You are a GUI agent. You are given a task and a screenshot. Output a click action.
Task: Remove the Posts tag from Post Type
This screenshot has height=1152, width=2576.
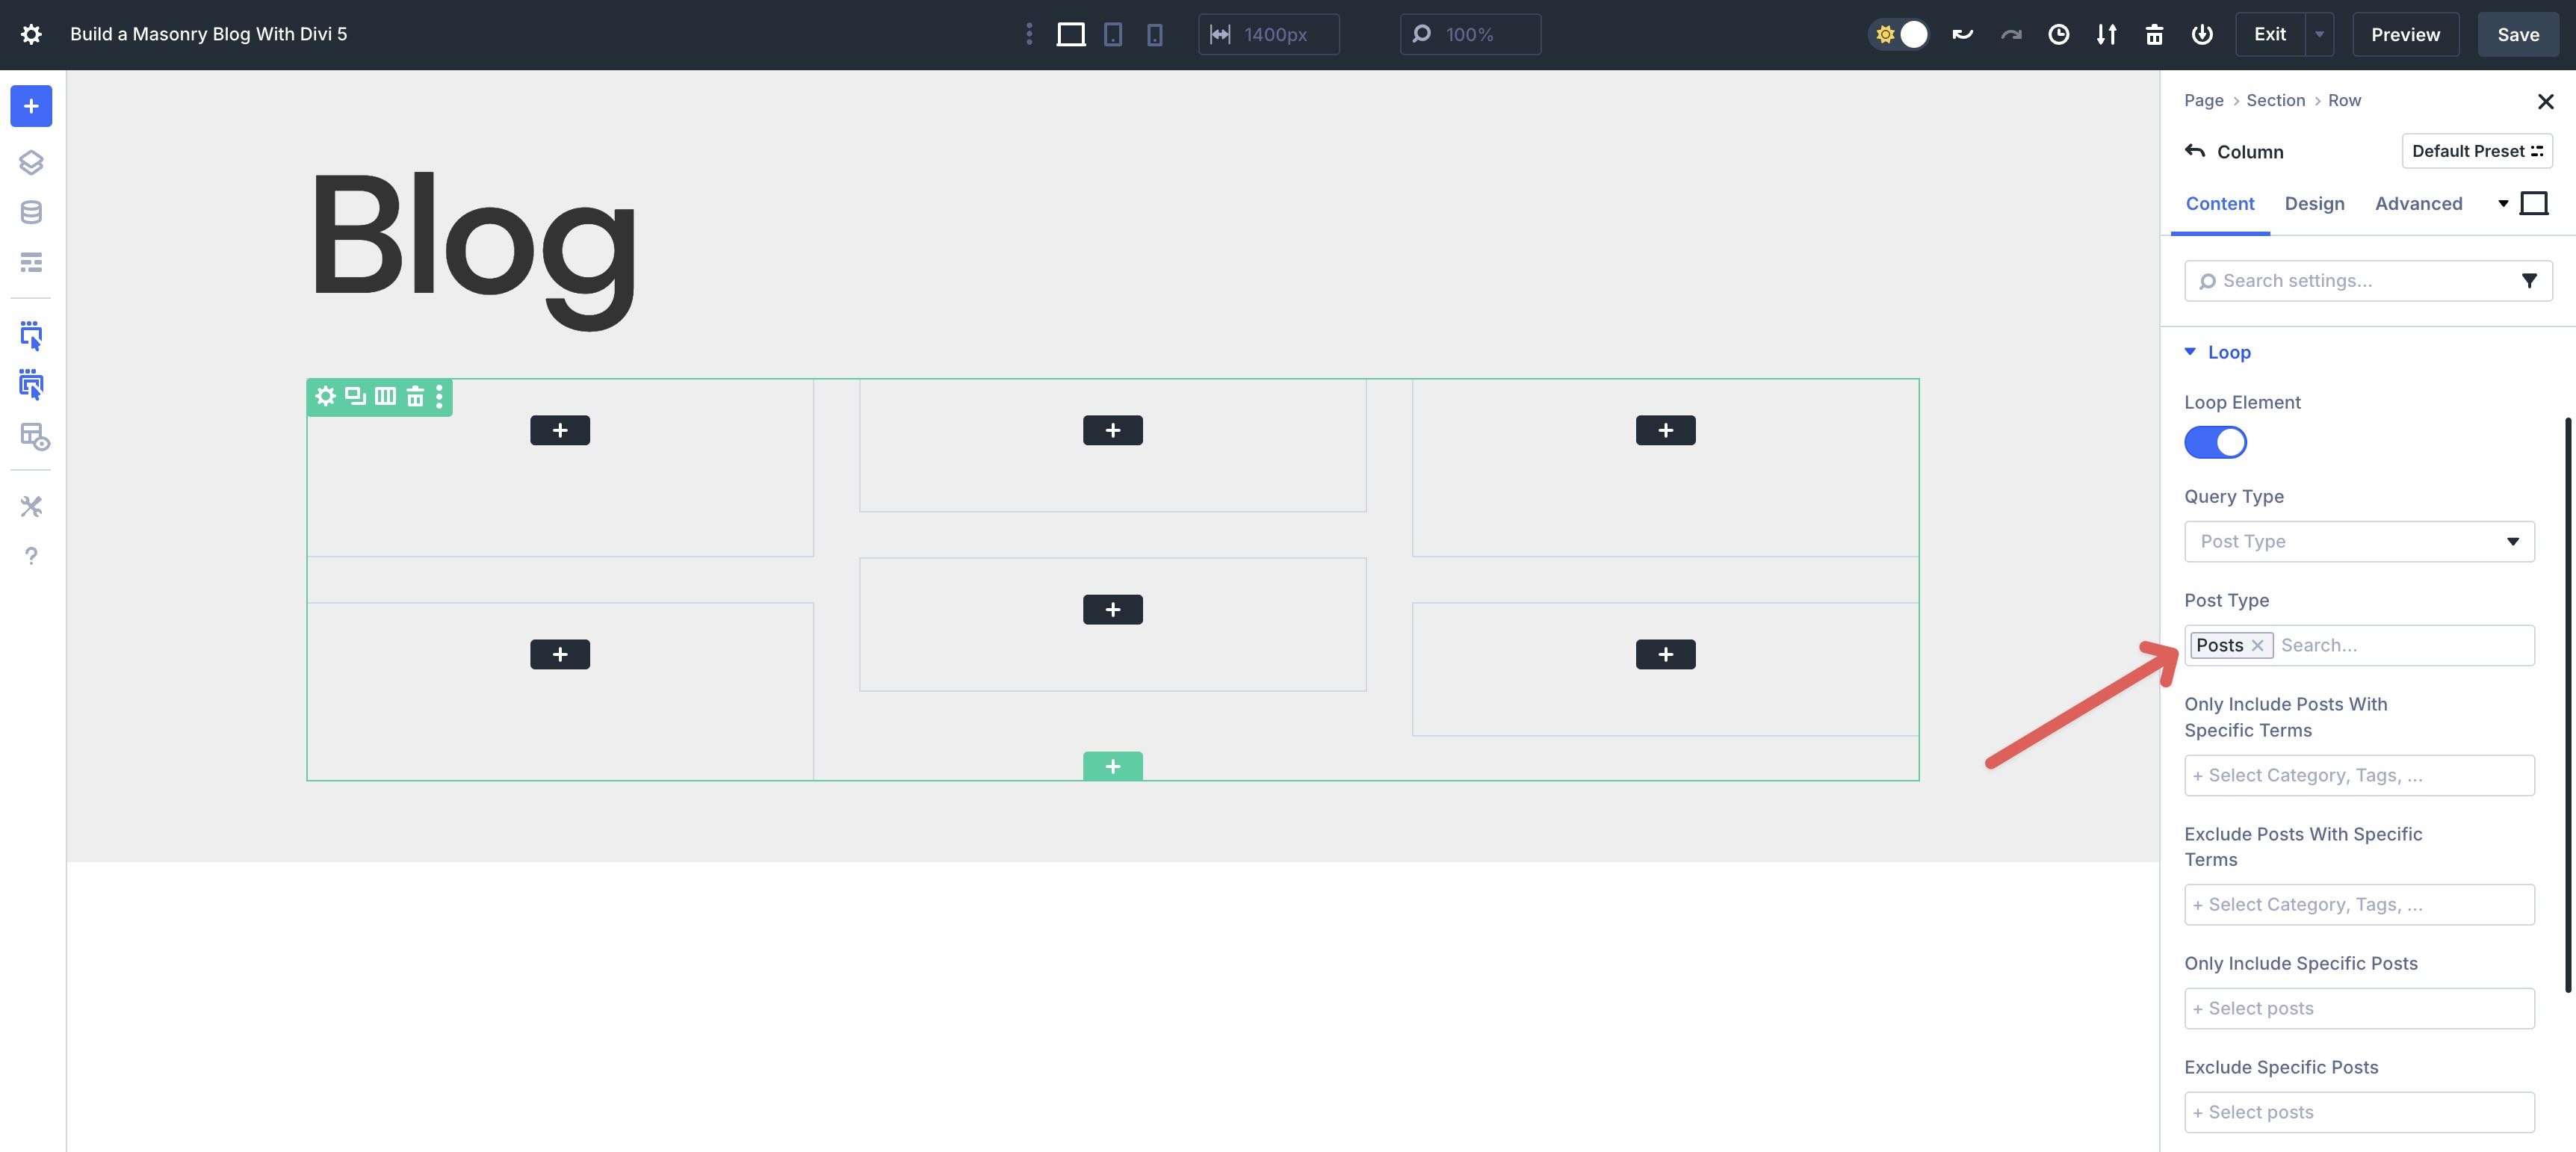coord(2258,645)
